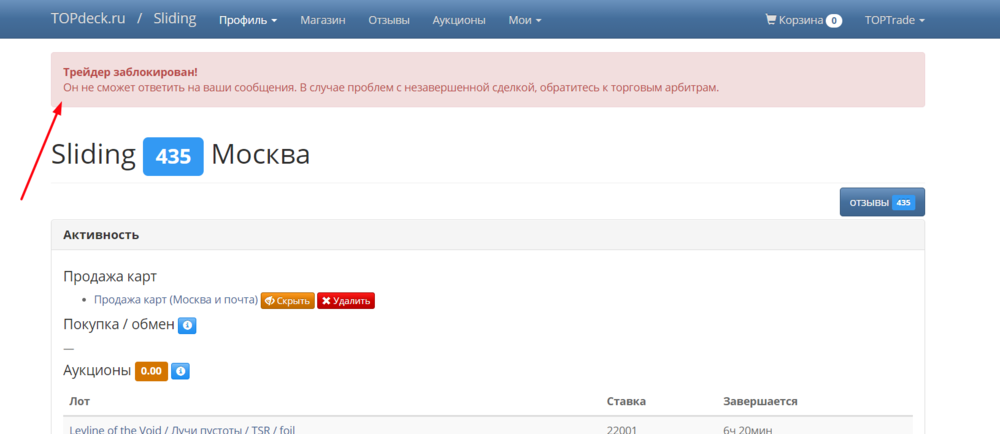Expand the TOPTrade account menu
Image resolution: width=1000 pixels, height=434 pixels.
tap(895, 20)
